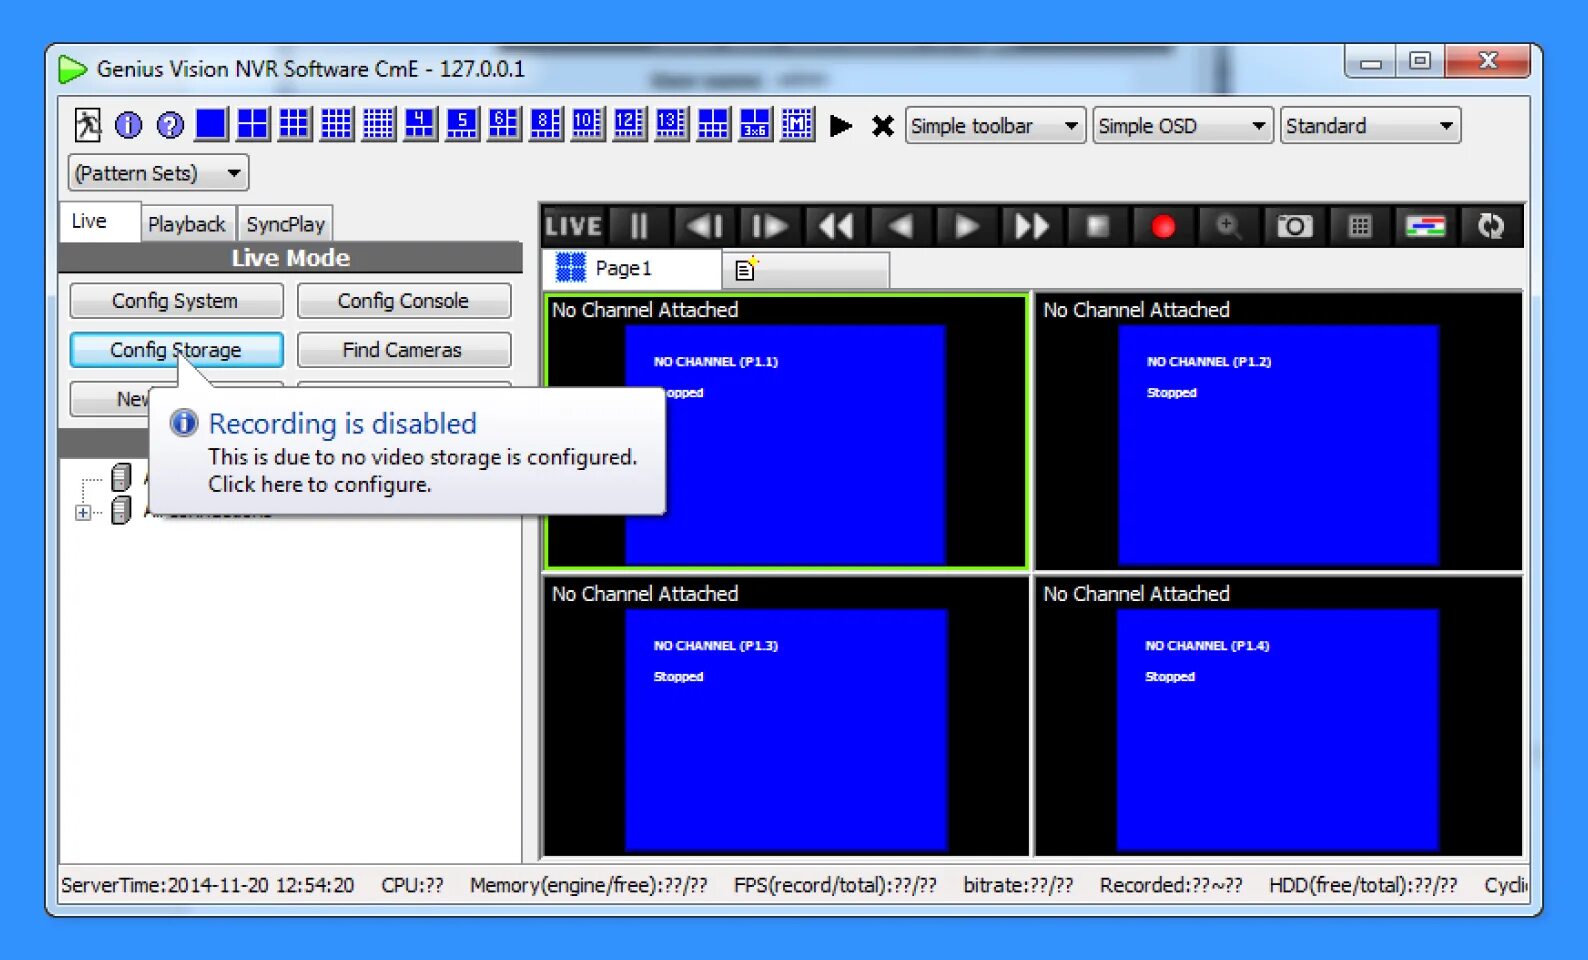The height and width of the screenshot is (960, 1588).
Task: Choose the layout icon labeled 13
Action: (x=671, y=124)
